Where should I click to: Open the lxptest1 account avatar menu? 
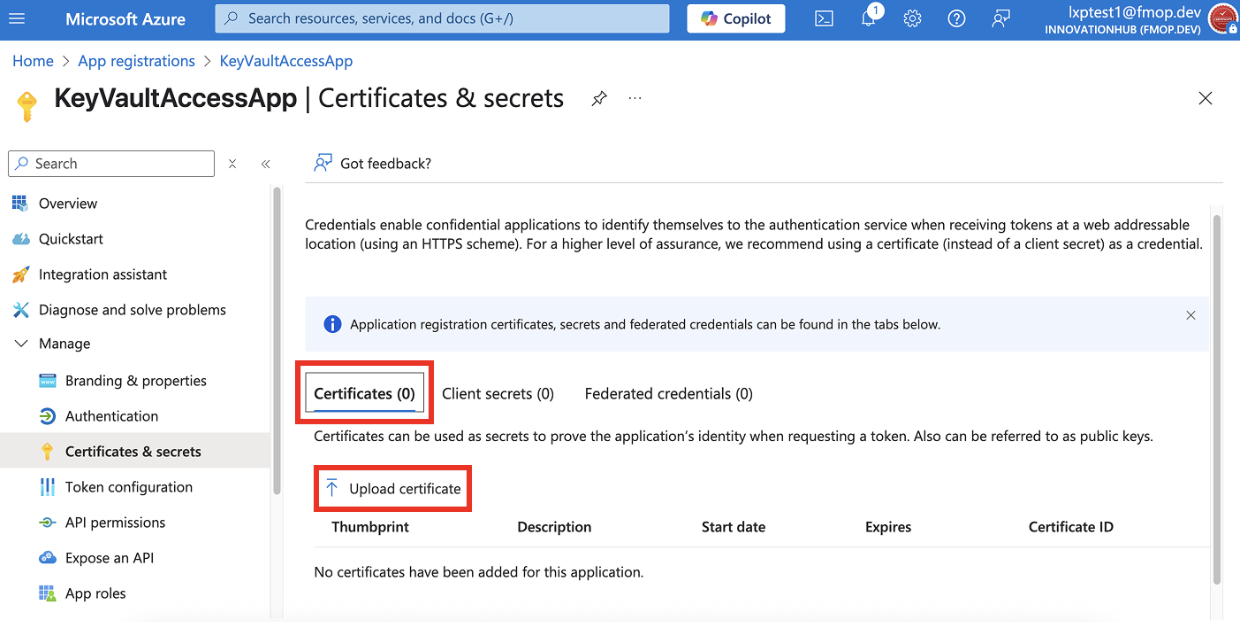click(x=1223, y=18)
